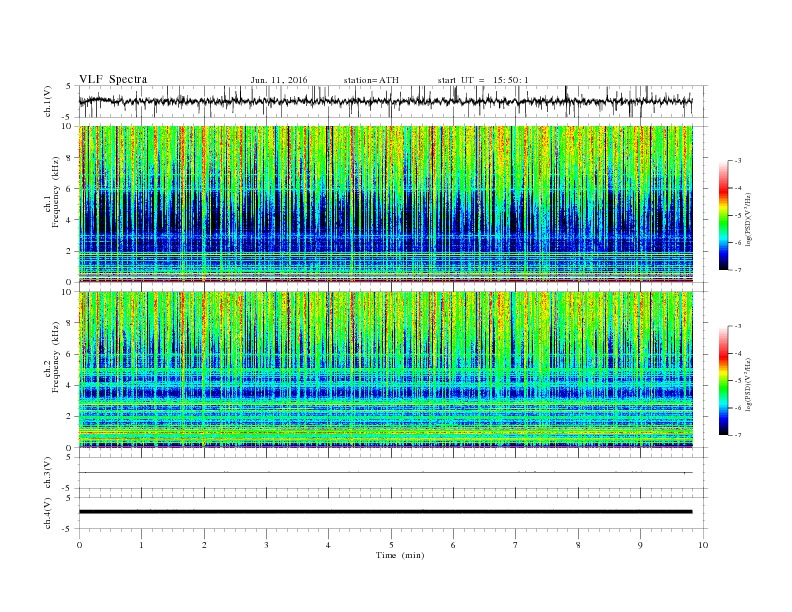This screenshot has height=612, width=792.
Task: Click the "2" kHz tick of ch.2 spectrogram
Action: coord(69,417)
